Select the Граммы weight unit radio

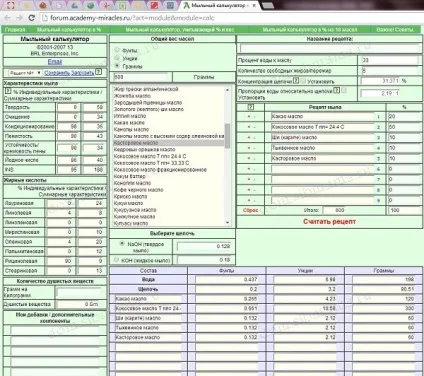click(x=117, y=66)
